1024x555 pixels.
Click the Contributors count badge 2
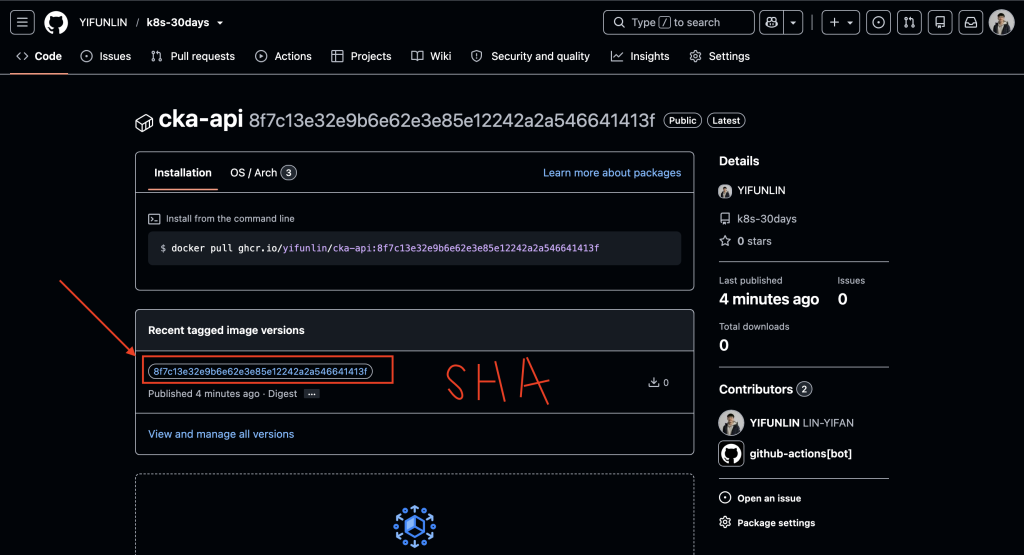(x=805, y=389)
